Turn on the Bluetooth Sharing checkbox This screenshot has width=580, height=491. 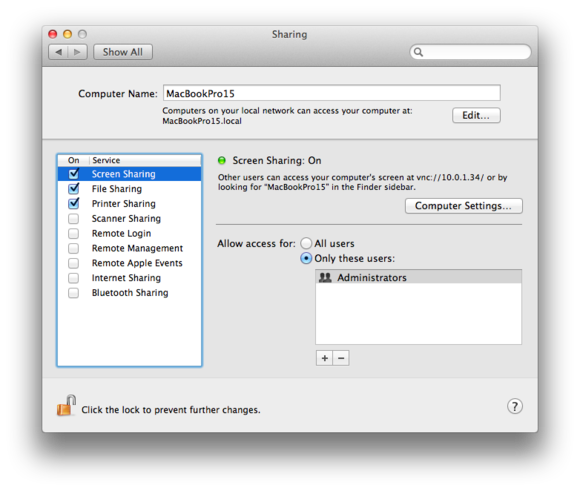point(74,293)
